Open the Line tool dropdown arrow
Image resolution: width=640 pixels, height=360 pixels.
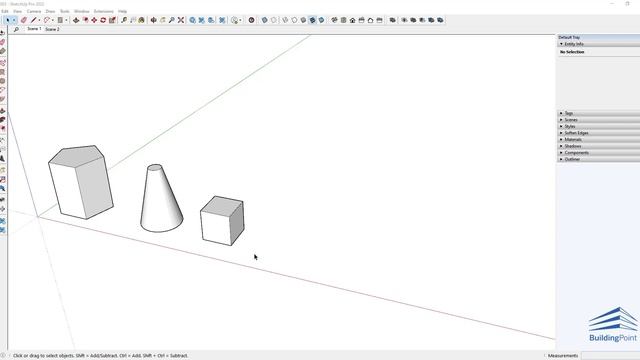pos(39,20)
